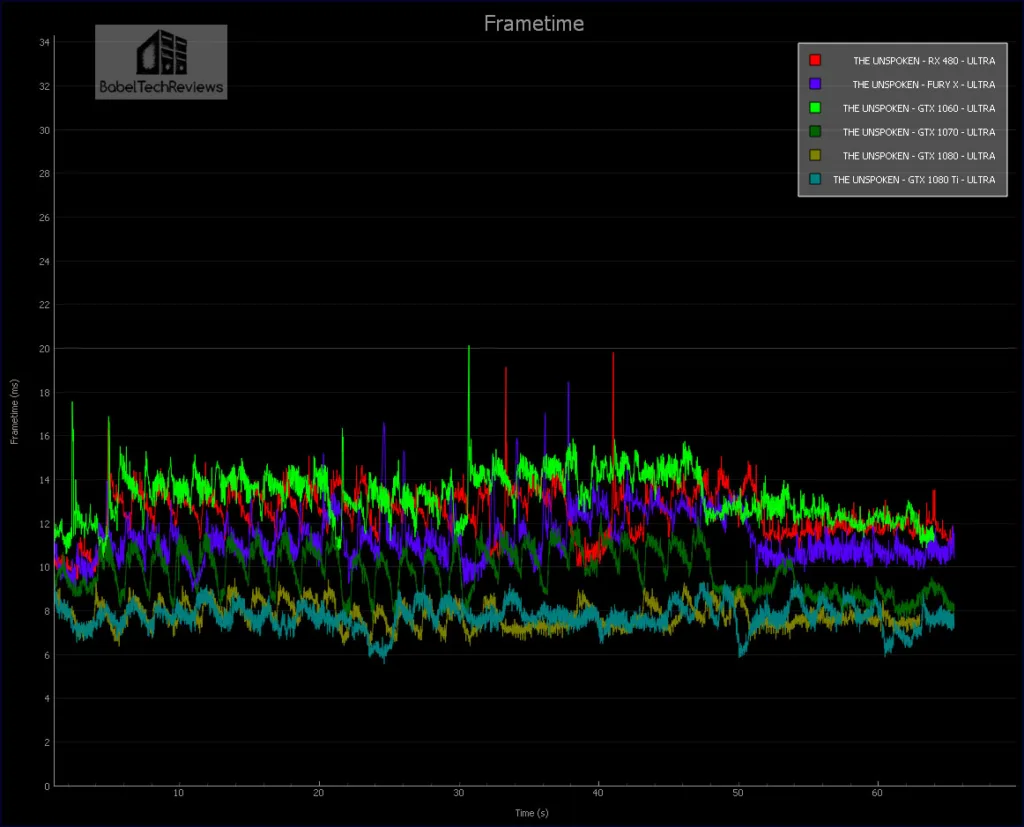Screen dimensions: 1024x827
Task: Click the red RX 480 legend swatch
Action: pyautogui.click(x=815, y=60)
